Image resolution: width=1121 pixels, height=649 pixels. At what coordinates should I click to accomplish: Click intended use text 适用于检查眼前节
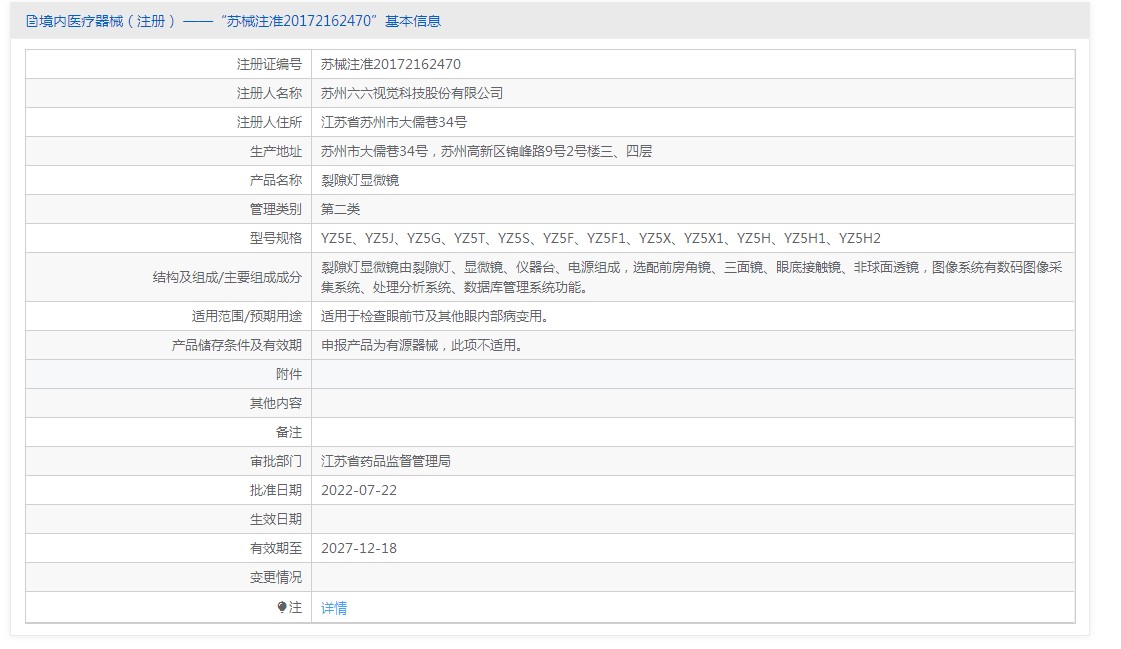click(x=435, y=316)
